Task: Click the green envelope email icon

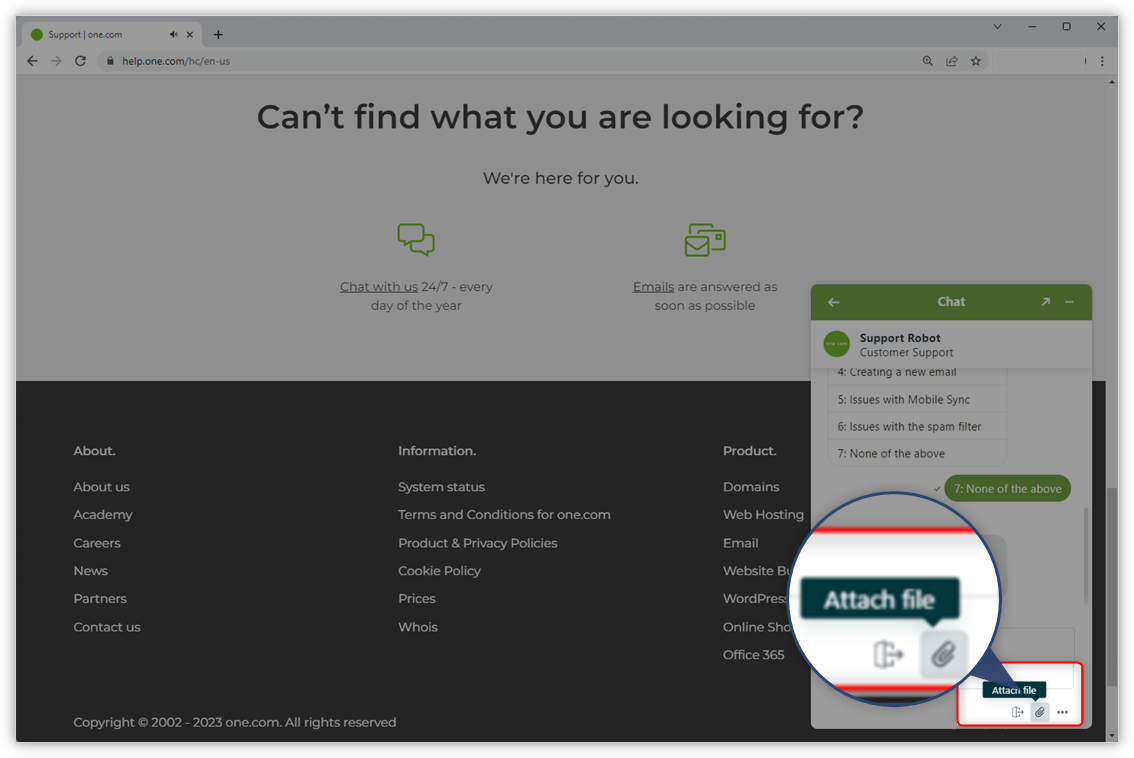Action: pos(704,238)
